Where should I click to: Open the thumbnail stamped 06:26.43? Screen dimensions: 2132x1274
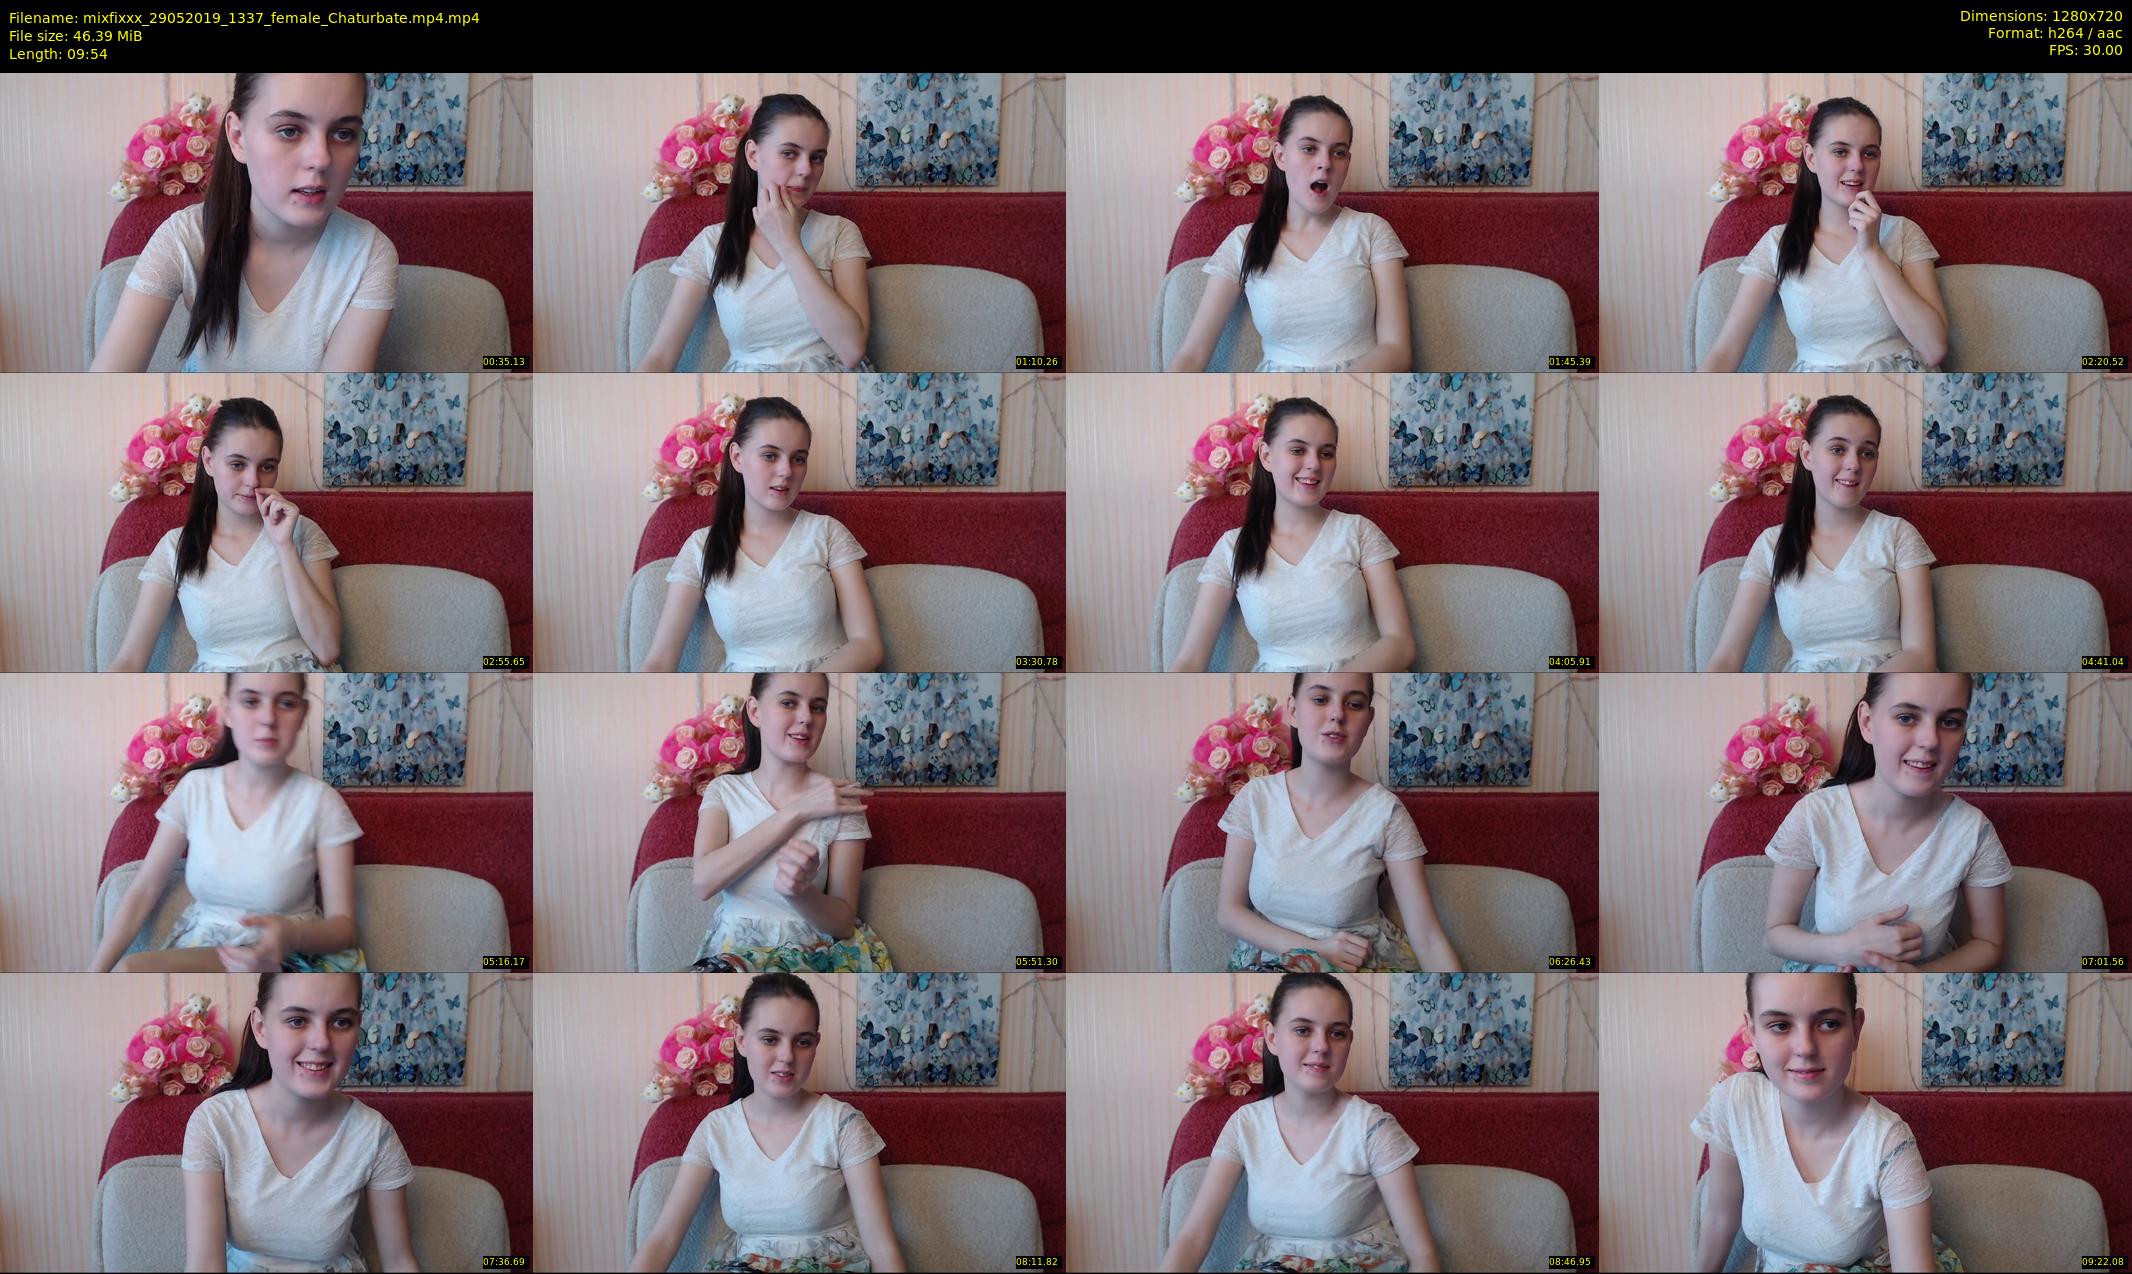point(1332,822)
